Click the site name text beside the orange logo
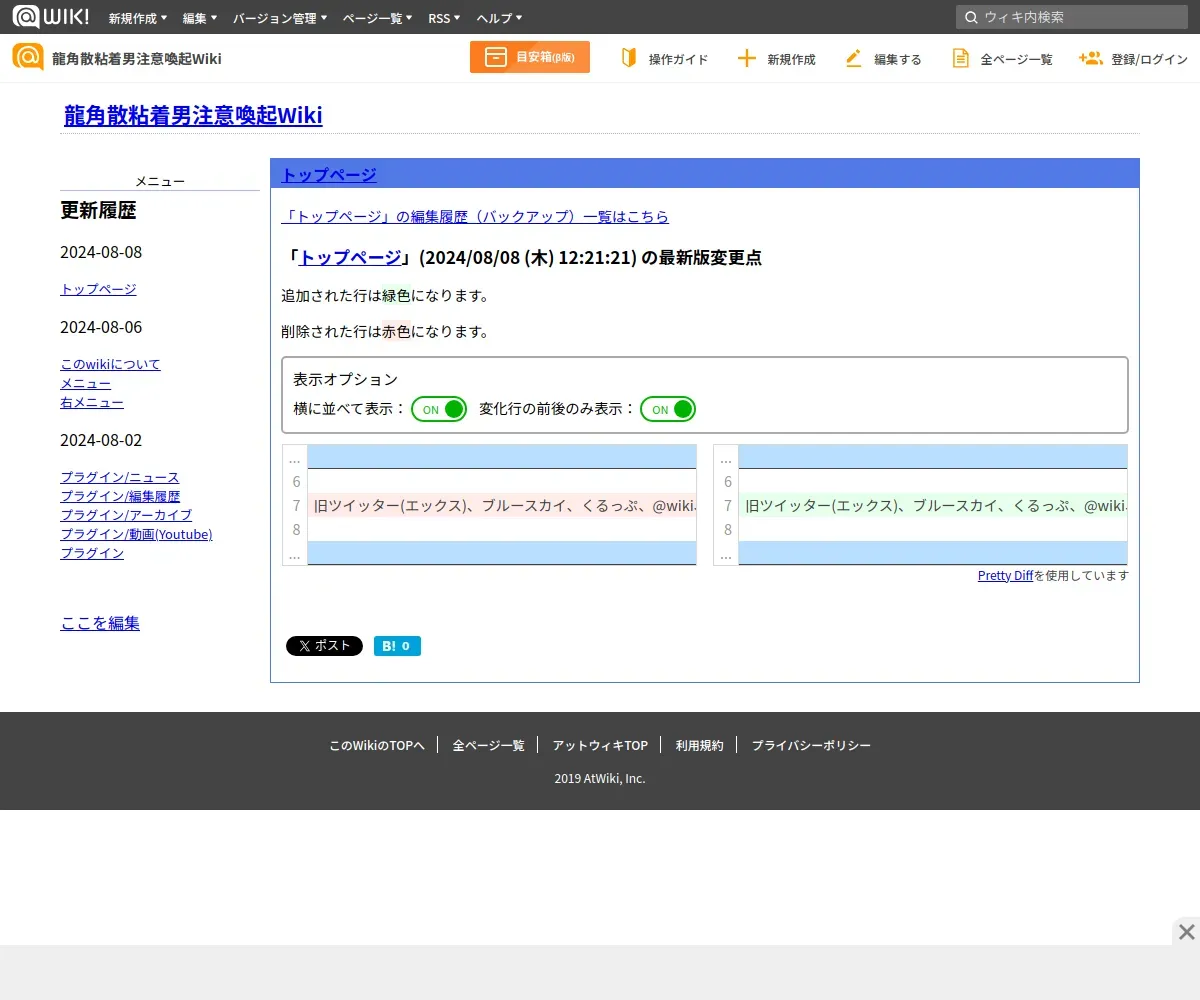The width and height of the screenshot is (1200, 1000). point(137,58)
